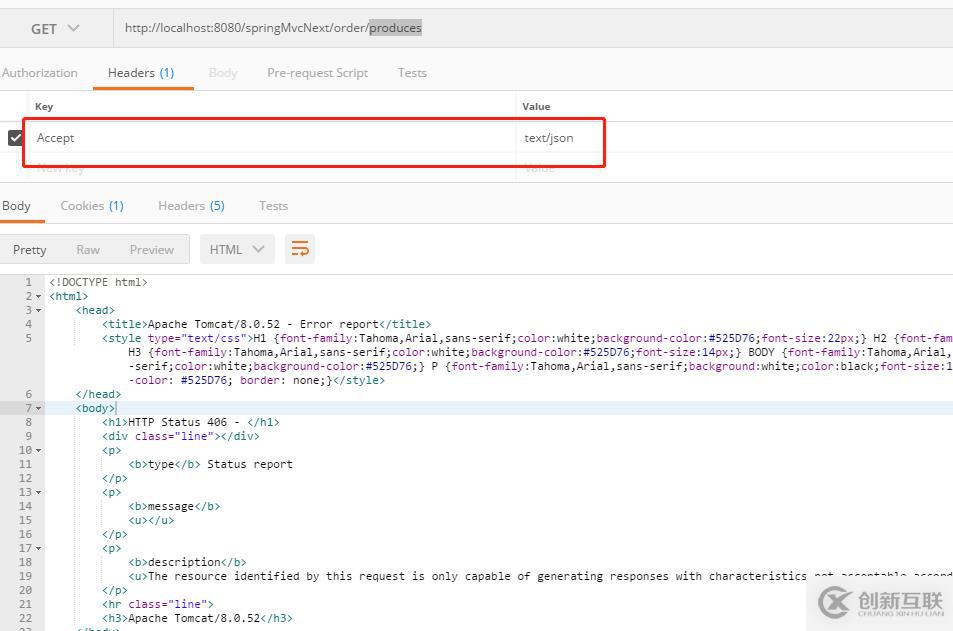
Task: Open the request Body tab
Action: tap(222, 73)
